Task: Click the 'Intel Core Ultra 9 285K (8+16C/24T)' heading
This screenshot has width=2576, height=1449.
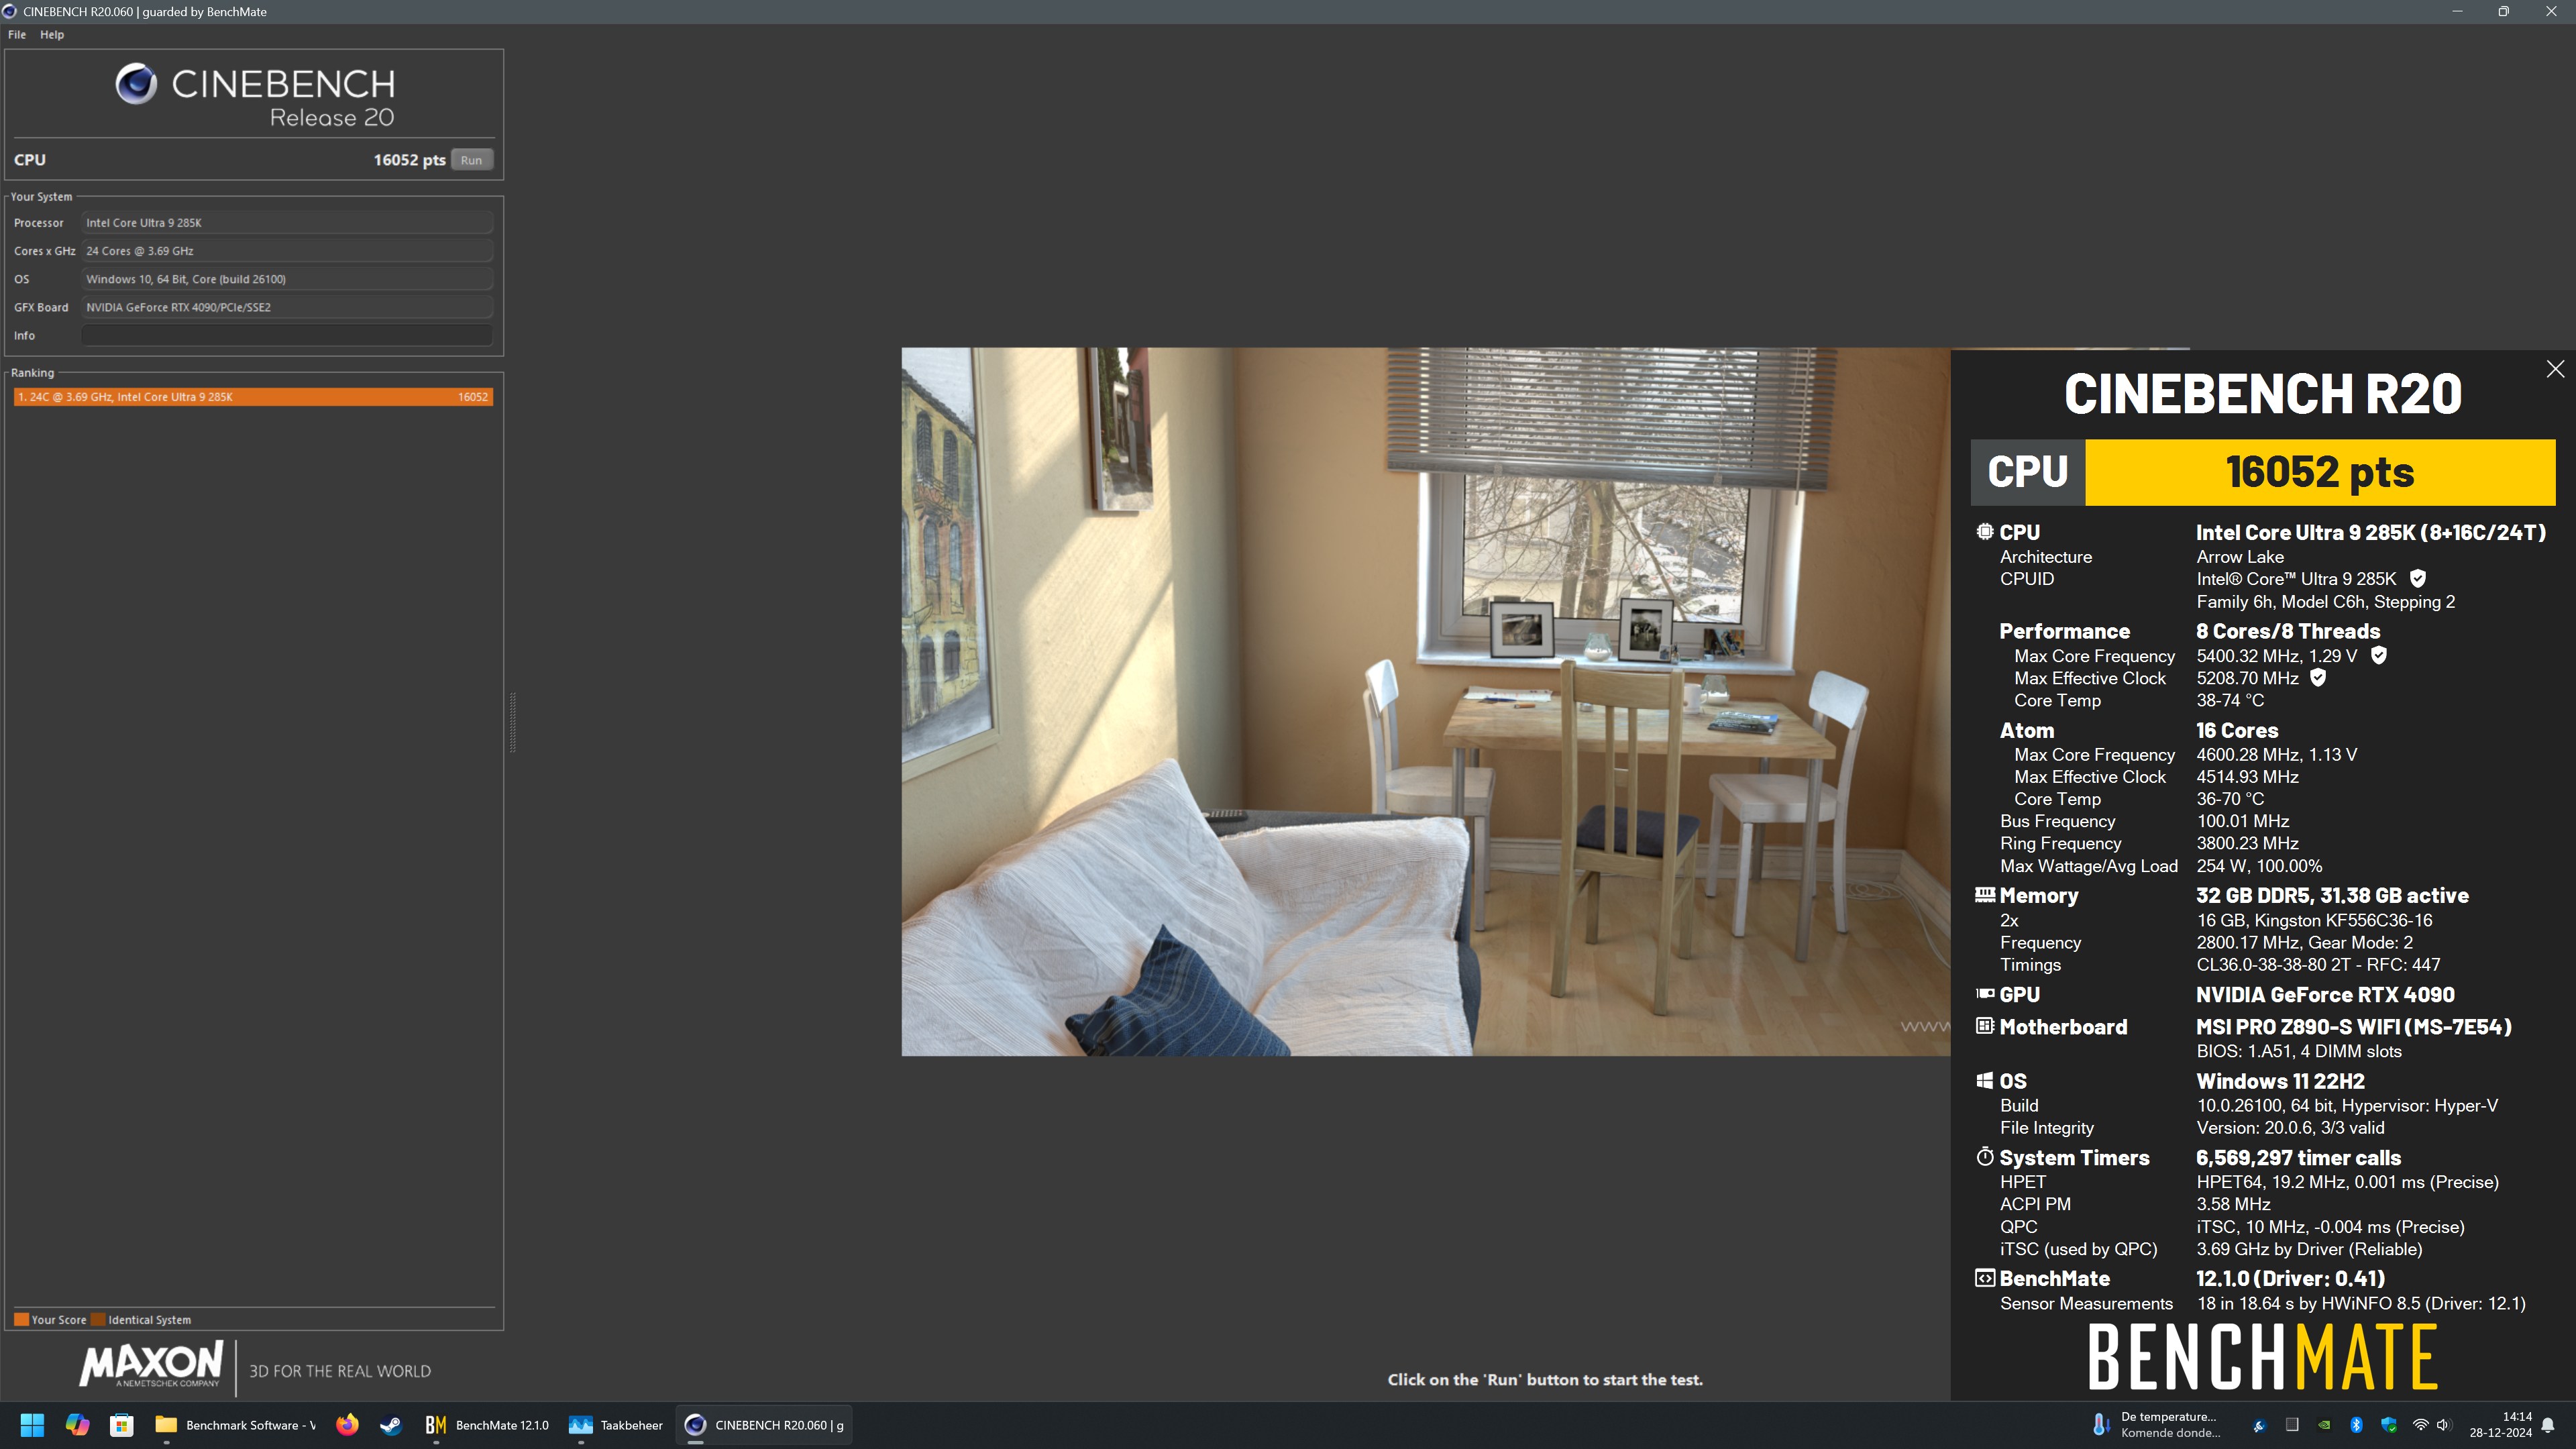Action: tap(2371, 532)
